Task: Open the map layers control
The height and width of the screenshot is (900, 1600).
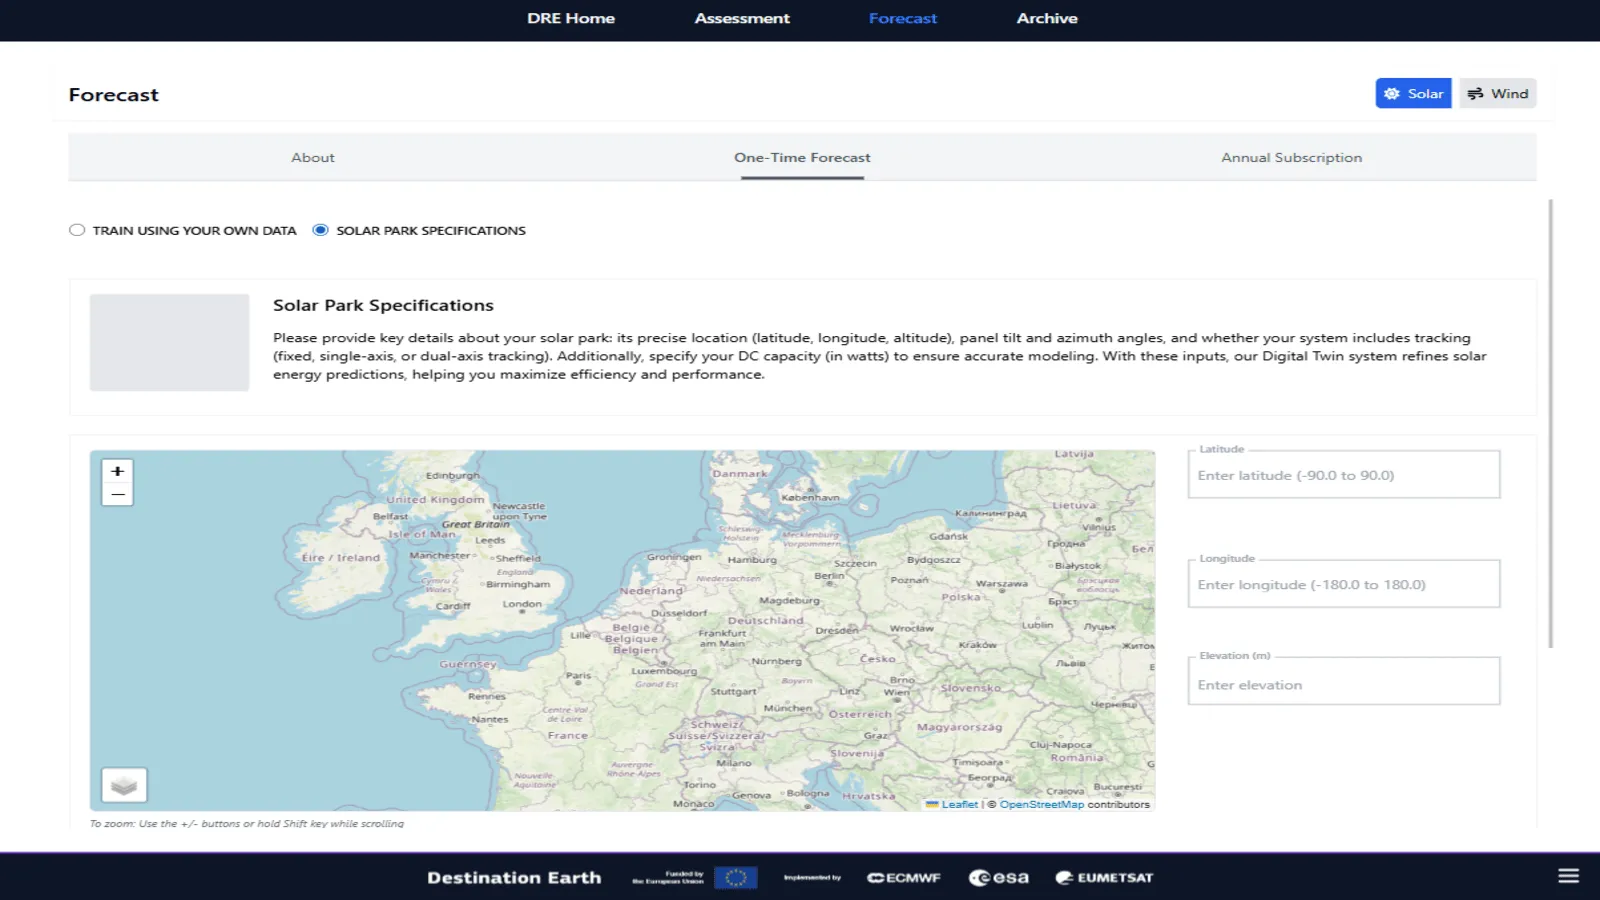Action: click(x=124, y=785)
